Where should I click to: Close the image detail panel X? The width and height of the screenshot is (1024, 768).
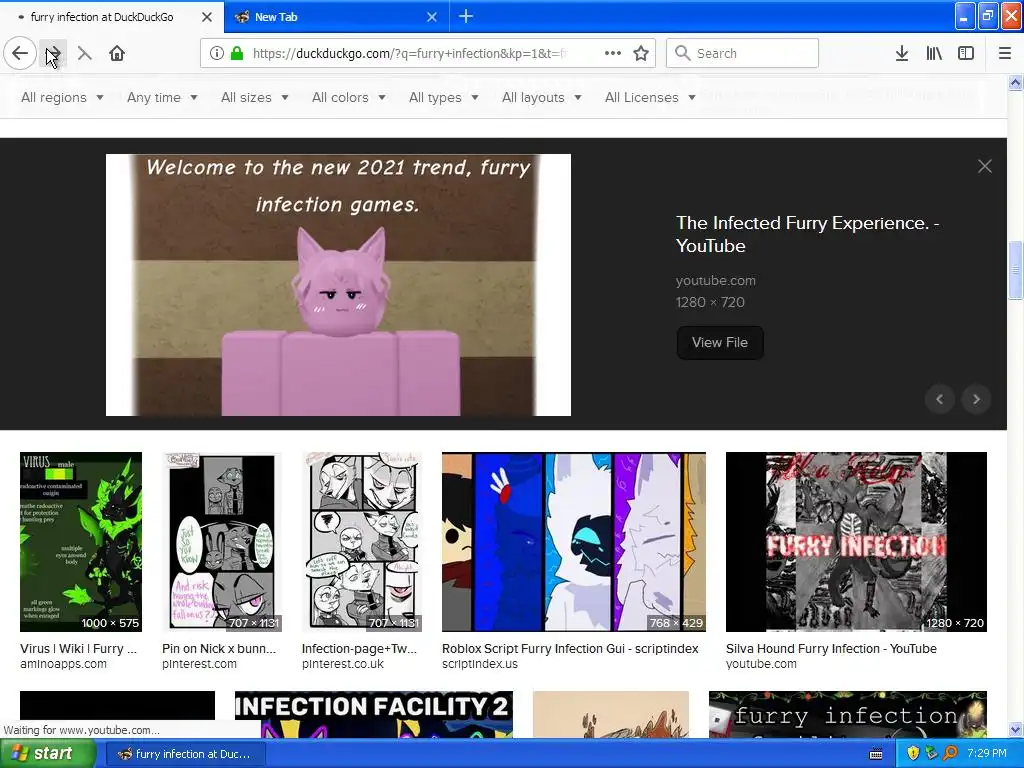[985, 167]
